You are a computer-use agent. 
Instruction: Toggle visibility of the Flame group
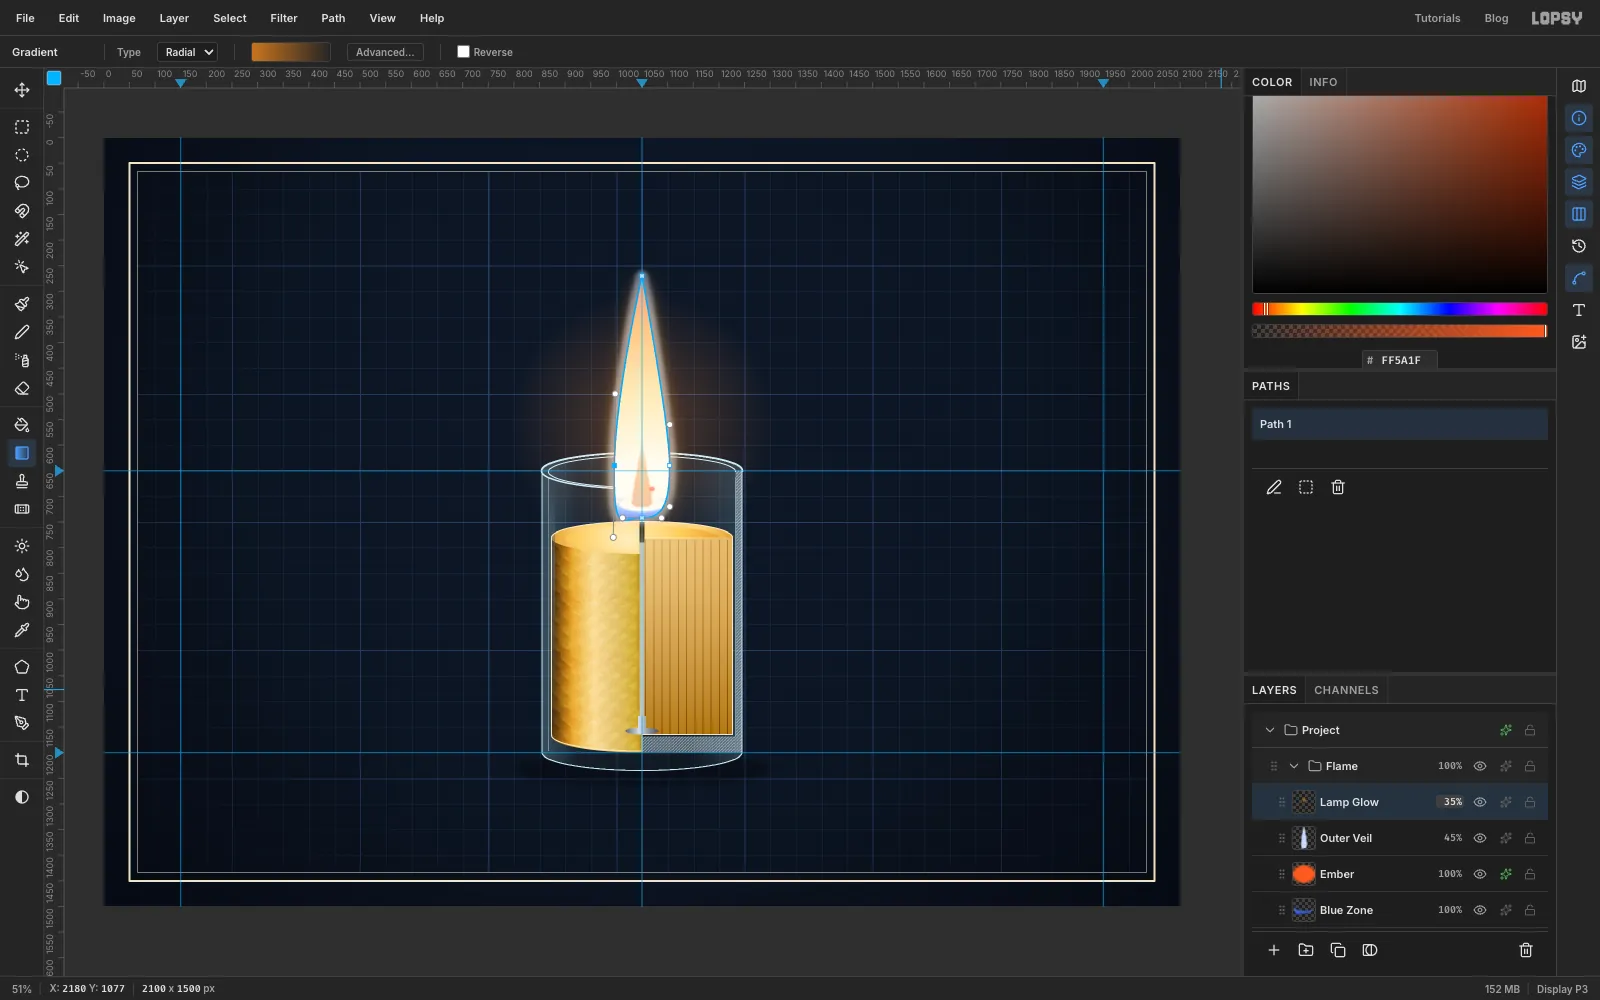tap(1480, 766)
